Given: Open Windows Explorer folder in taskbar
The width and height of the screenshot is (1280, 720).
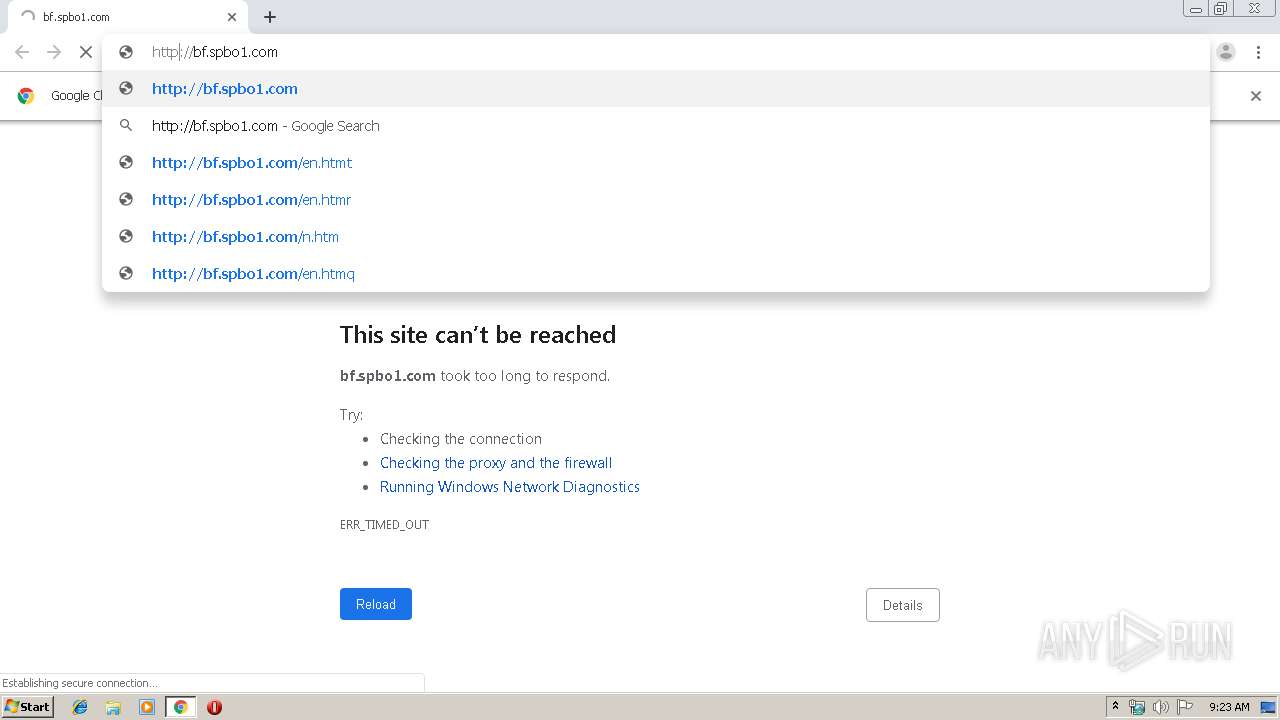Looking at the screenshot, I should (x=113, y=707).
